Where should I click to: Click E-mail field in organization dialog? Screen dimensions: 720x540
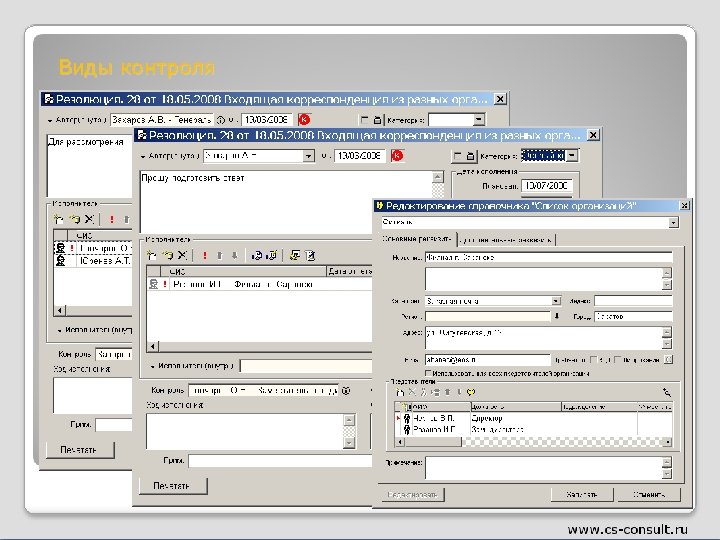(488, 360)
